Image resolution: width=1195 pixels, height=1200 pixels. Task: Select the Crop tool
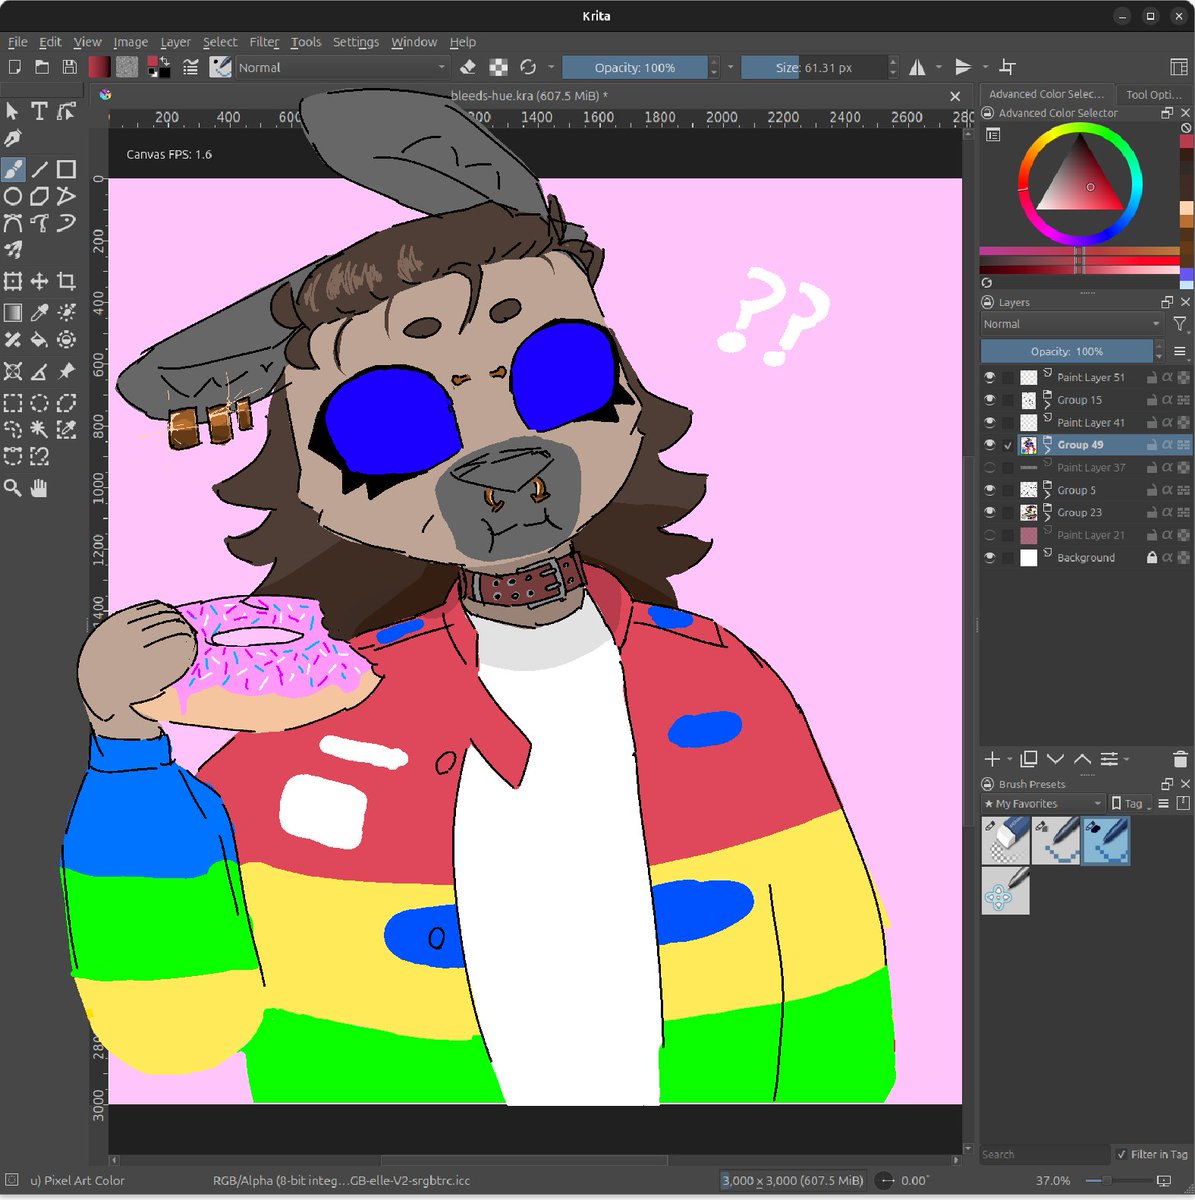[66, 281]
